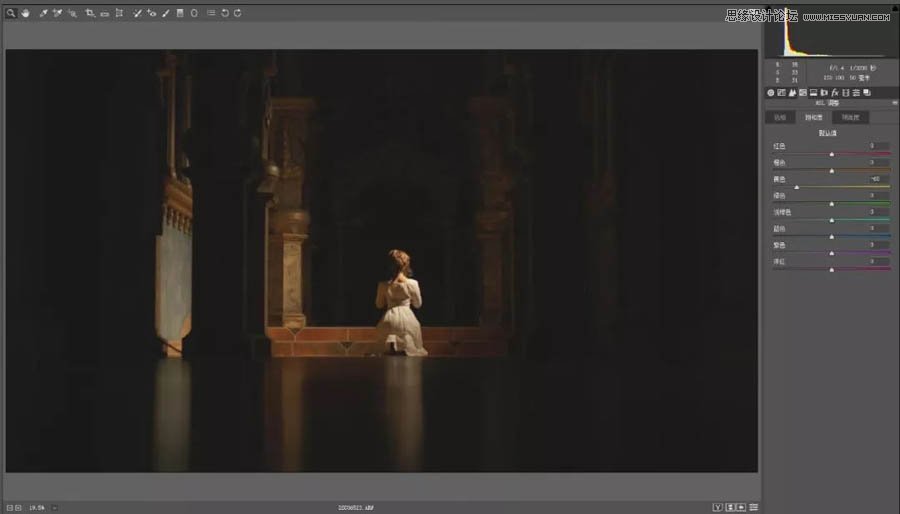
Task: Open the Snapshots panel icon
Action: (867, 92)
